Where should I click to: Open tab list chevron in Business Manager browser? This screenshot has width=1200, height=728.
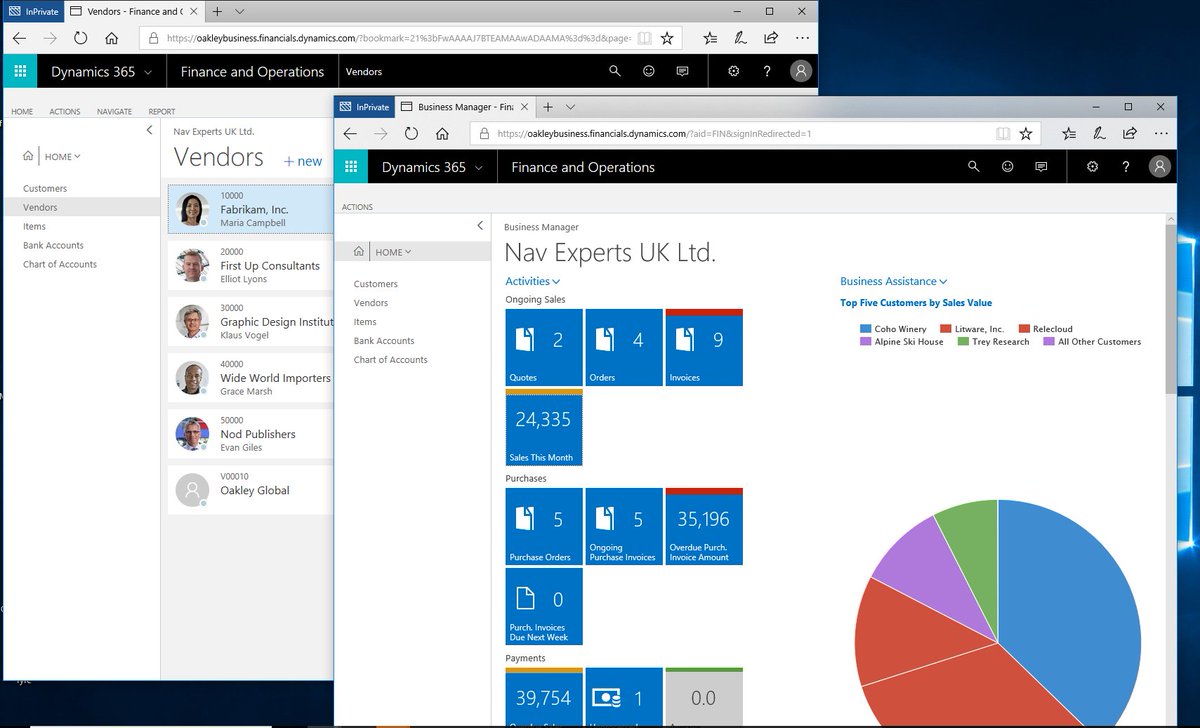coord(571,106)
